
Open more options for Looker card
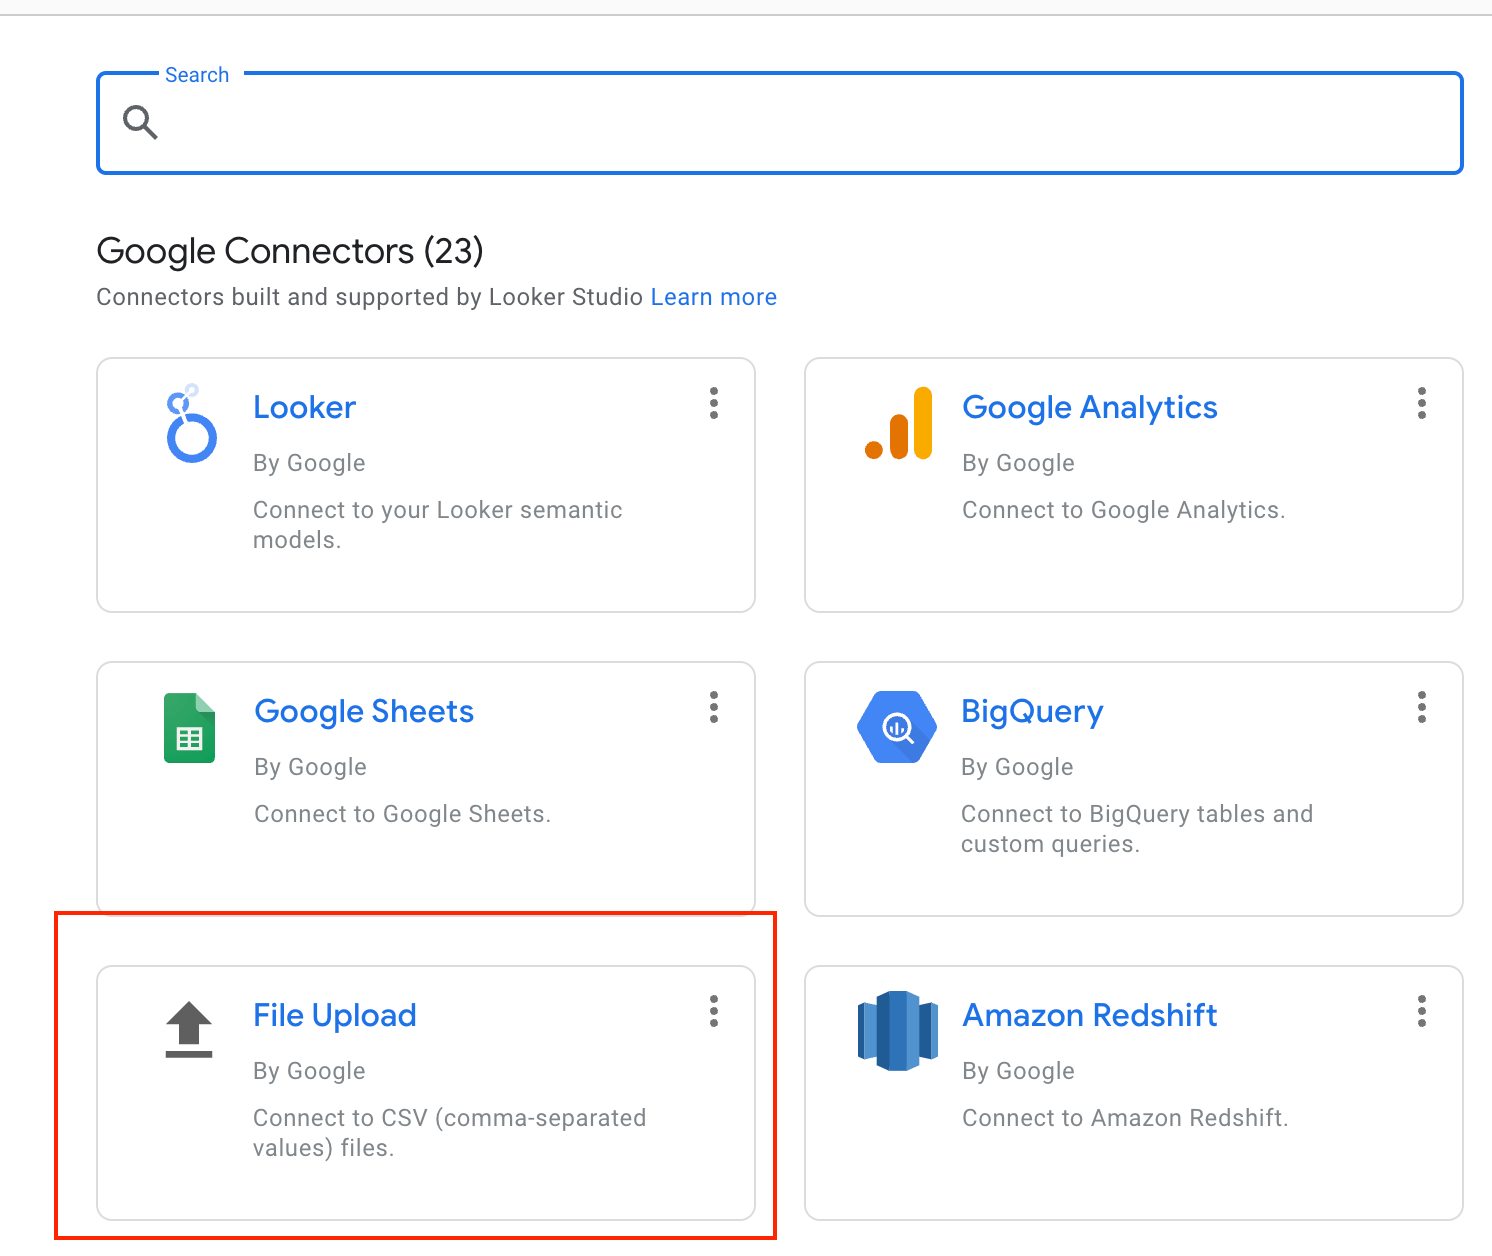[714, 403]
